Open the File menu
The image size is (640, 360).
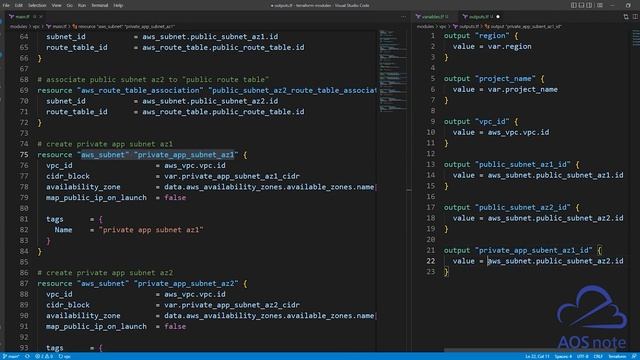6,5
